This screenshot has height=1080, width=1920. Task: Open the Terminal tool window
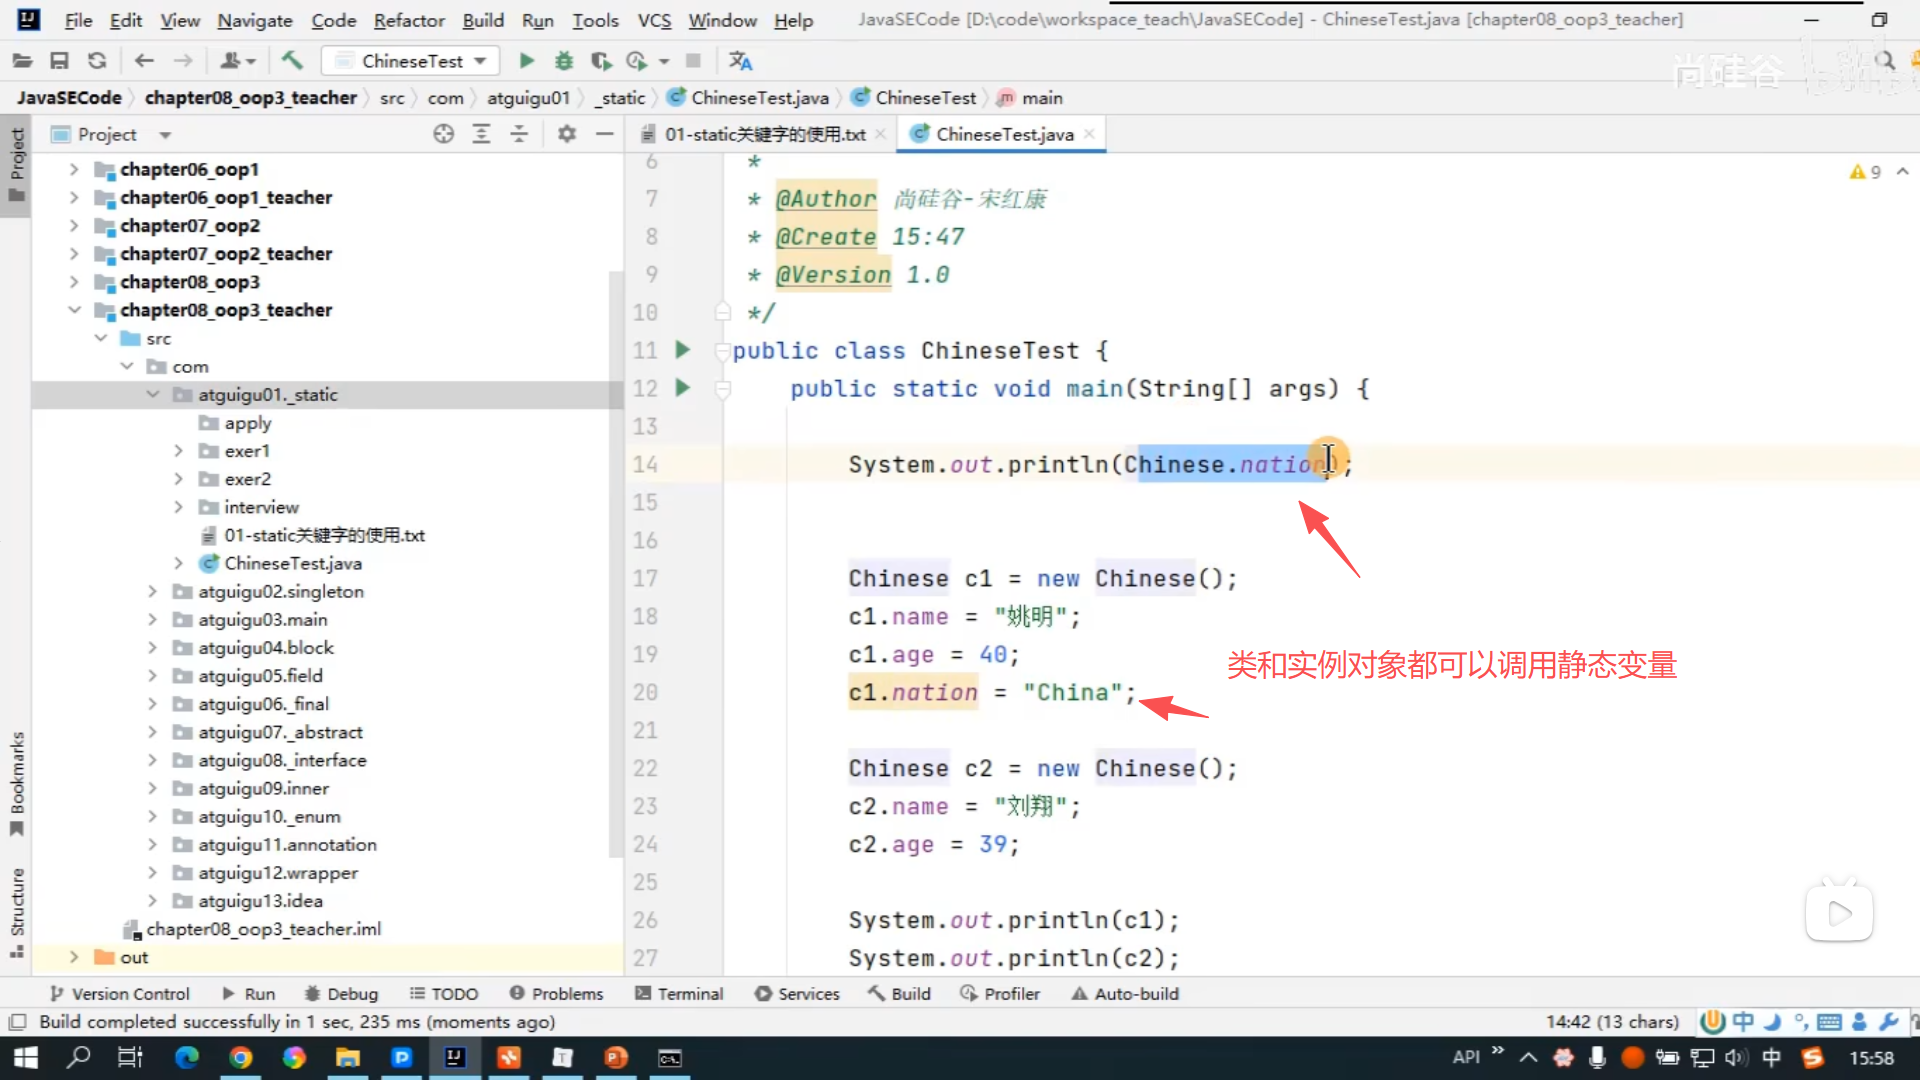(679, 994)
